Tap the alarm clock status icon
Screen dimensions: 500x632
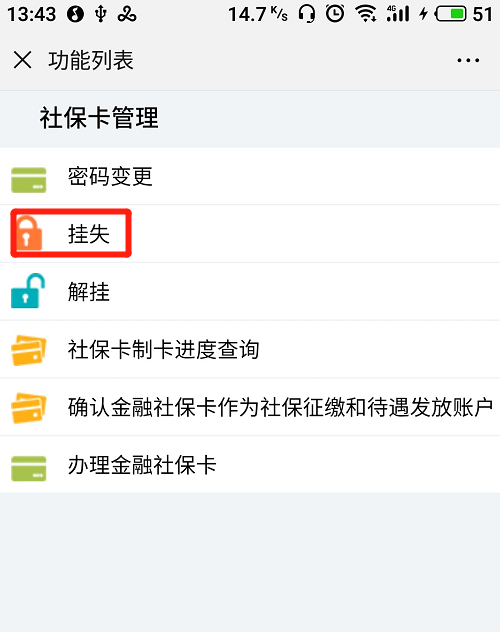tap(335, 13)
